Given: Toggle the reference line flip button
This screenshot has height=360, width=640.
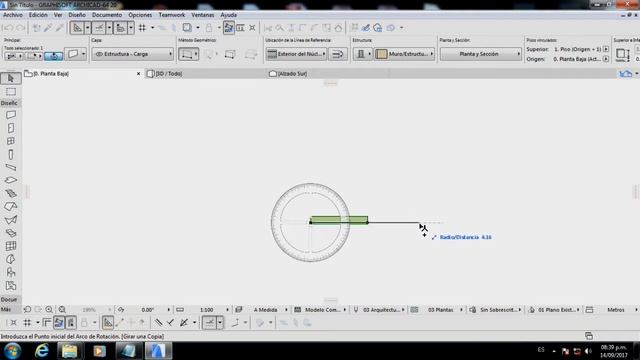Looking at the screenshot, I should (337, 54).
